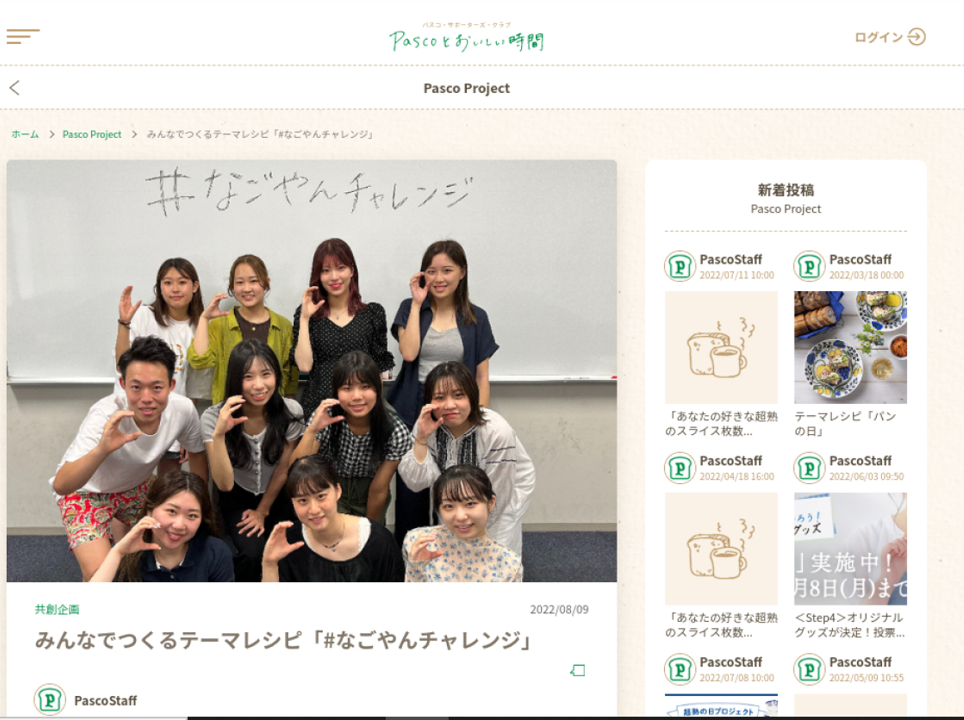Image resolution: width=964 pixels, height=720 pixels.
Task: Open post テーマレシピ「パンの日」
Action: point(845,424)
